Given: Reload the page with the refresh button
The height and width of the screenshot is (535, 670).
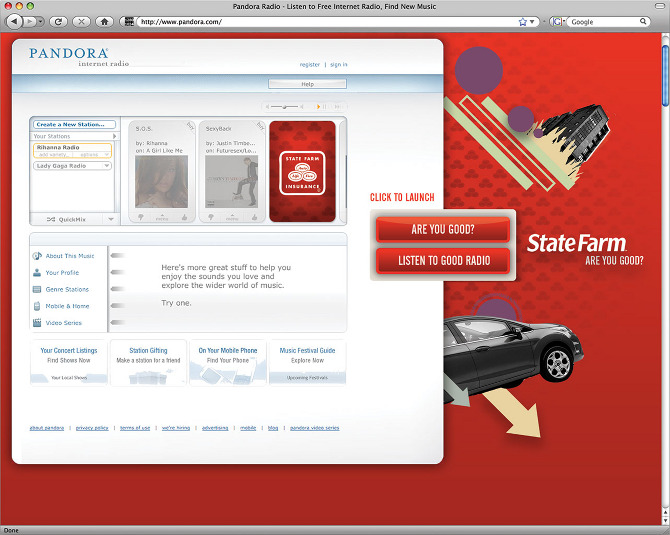Looking at the screenshot, I should coord(59,21).
